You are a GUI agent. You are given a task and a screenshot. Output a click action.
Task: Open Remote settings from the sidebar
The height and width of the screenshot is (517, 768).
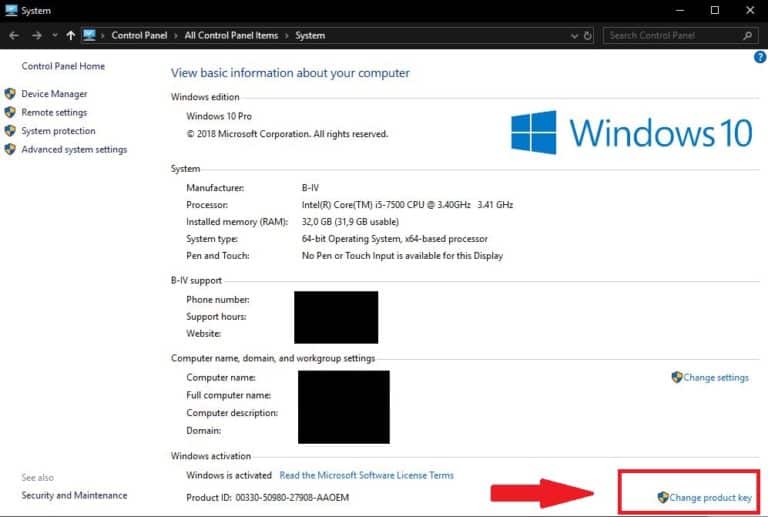(54, 113)
